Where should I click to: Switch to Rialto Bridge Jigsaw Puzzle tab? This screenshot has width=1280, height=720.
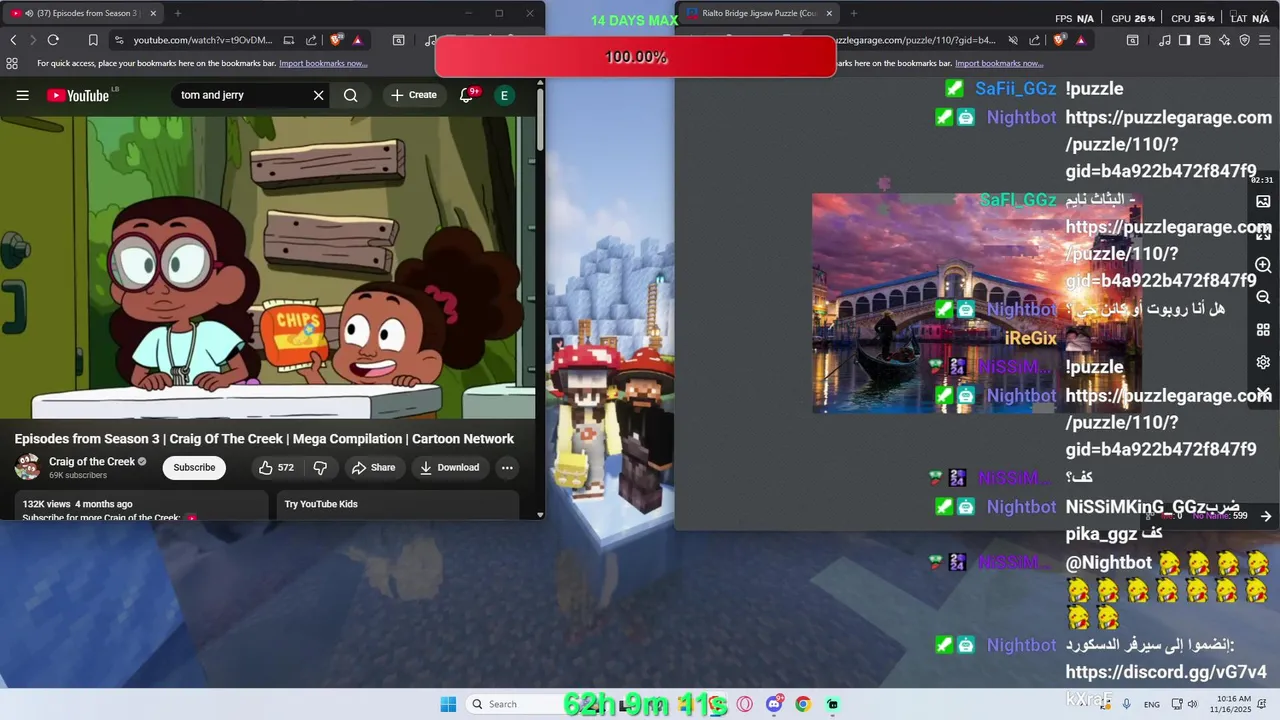759,13
